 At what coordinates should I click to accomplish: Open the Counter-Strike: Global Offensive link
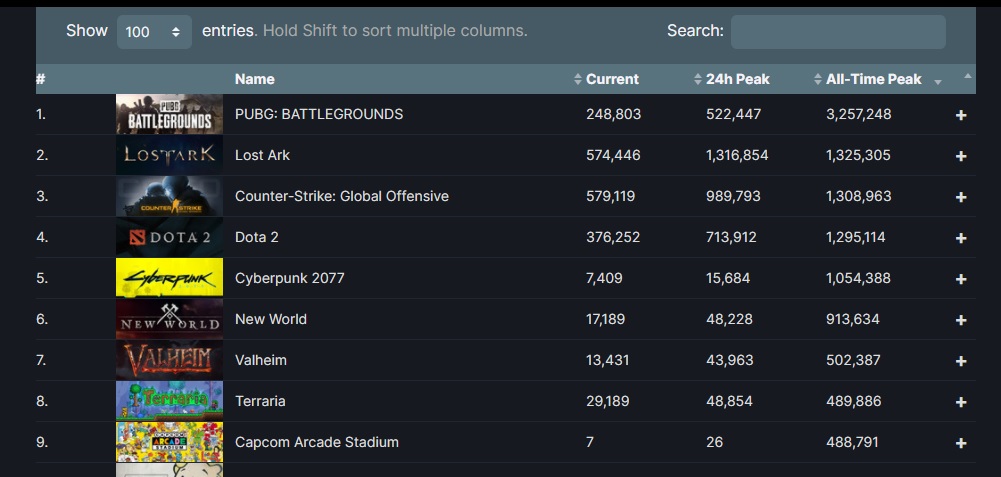pyautogui.click(x=342, y=196)
